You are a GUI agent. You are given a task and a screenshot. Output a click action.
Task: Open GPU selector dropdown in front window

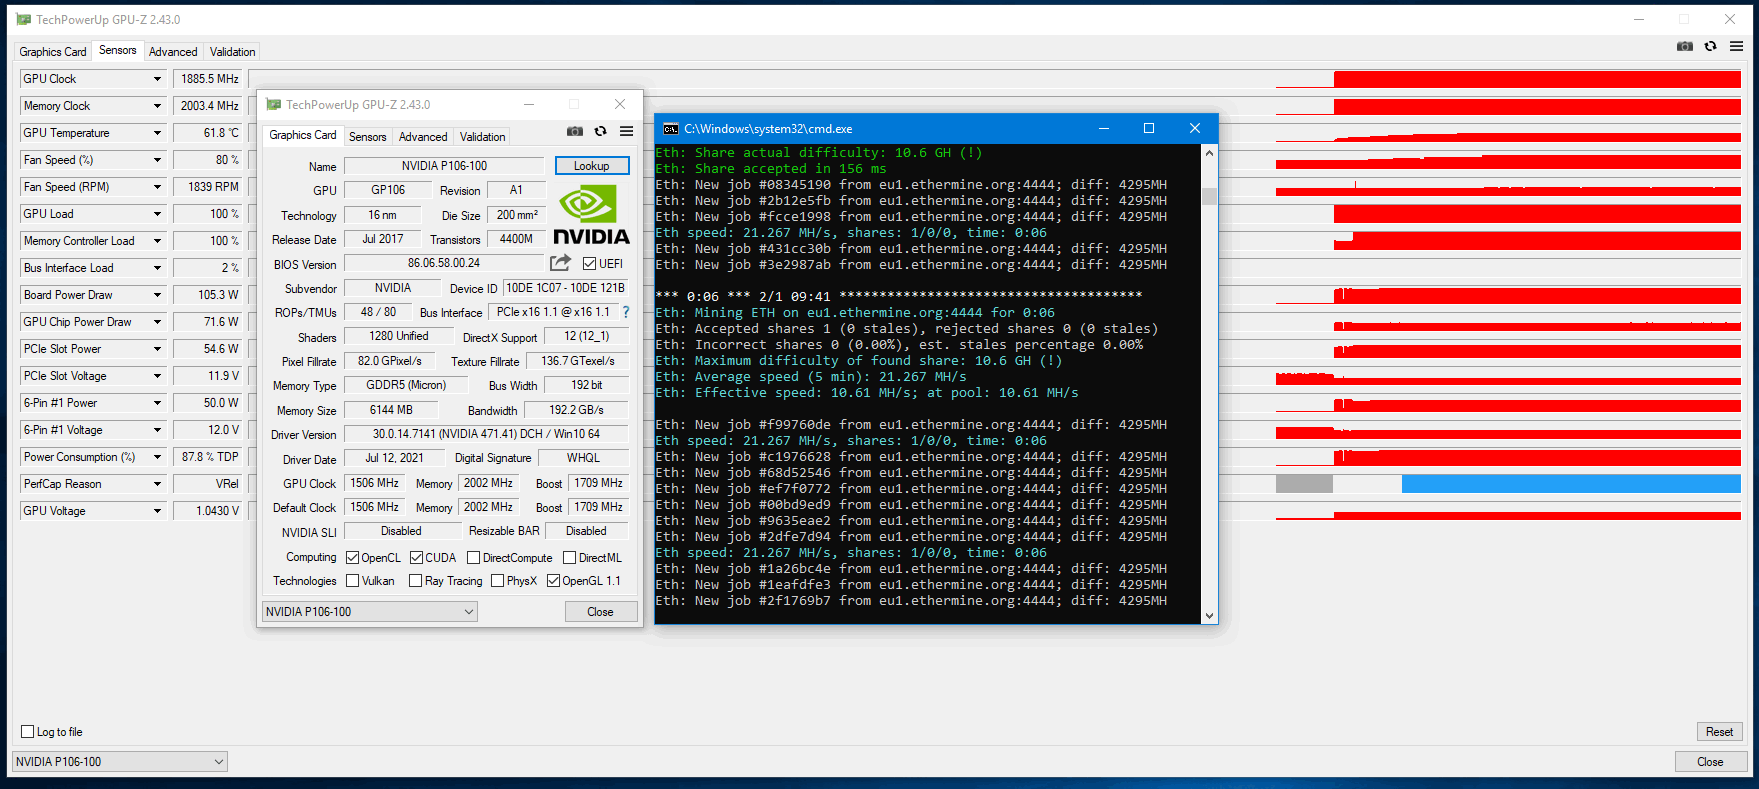[x=370, y=611]
